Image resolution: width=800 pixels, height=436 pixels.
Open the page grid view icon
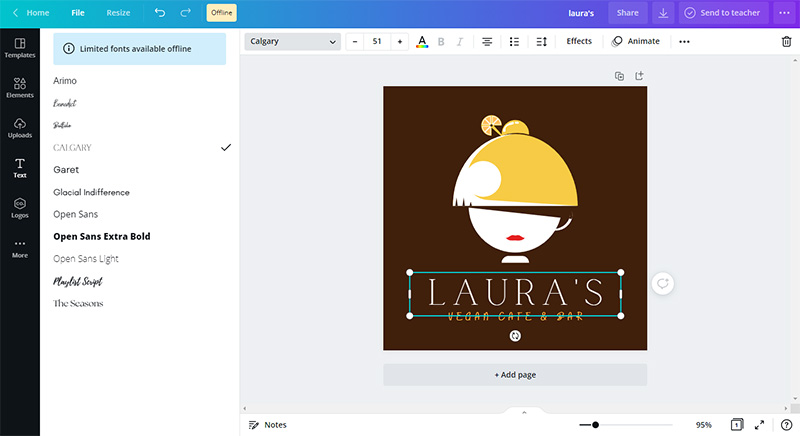pyautogui.click(x=736, y=425)
